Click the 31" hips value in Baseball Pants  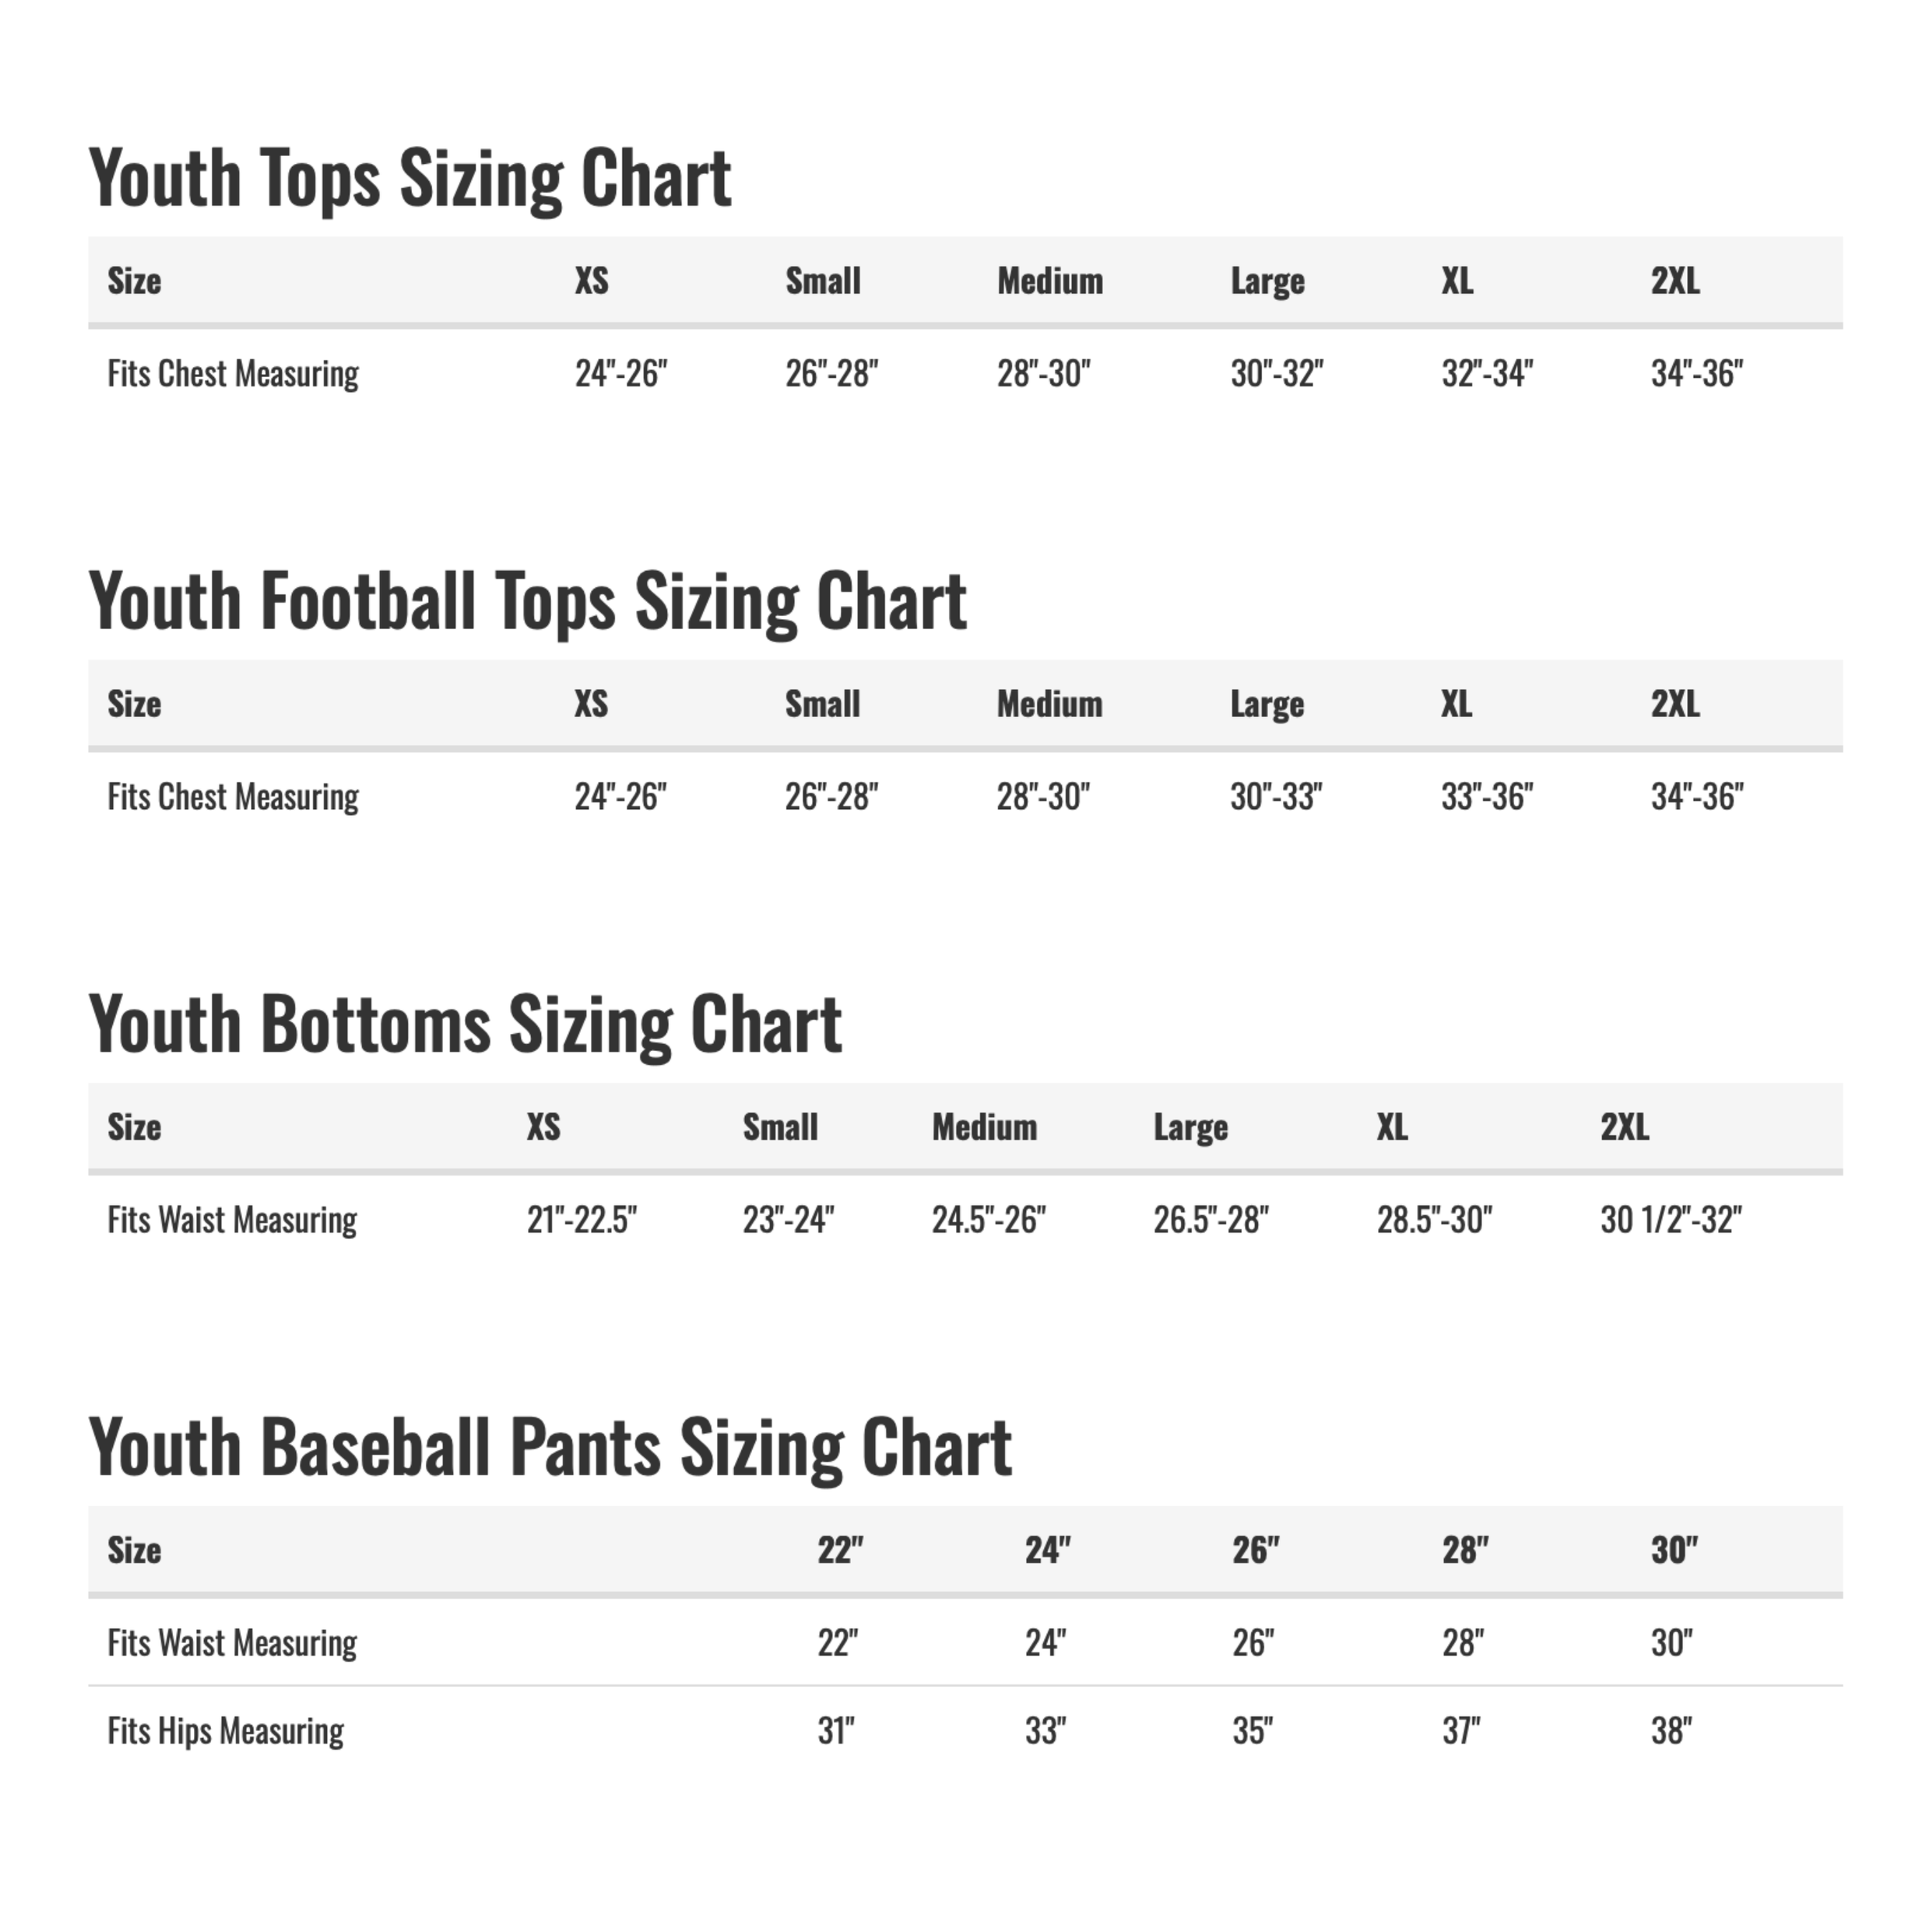pos(836,1730)
